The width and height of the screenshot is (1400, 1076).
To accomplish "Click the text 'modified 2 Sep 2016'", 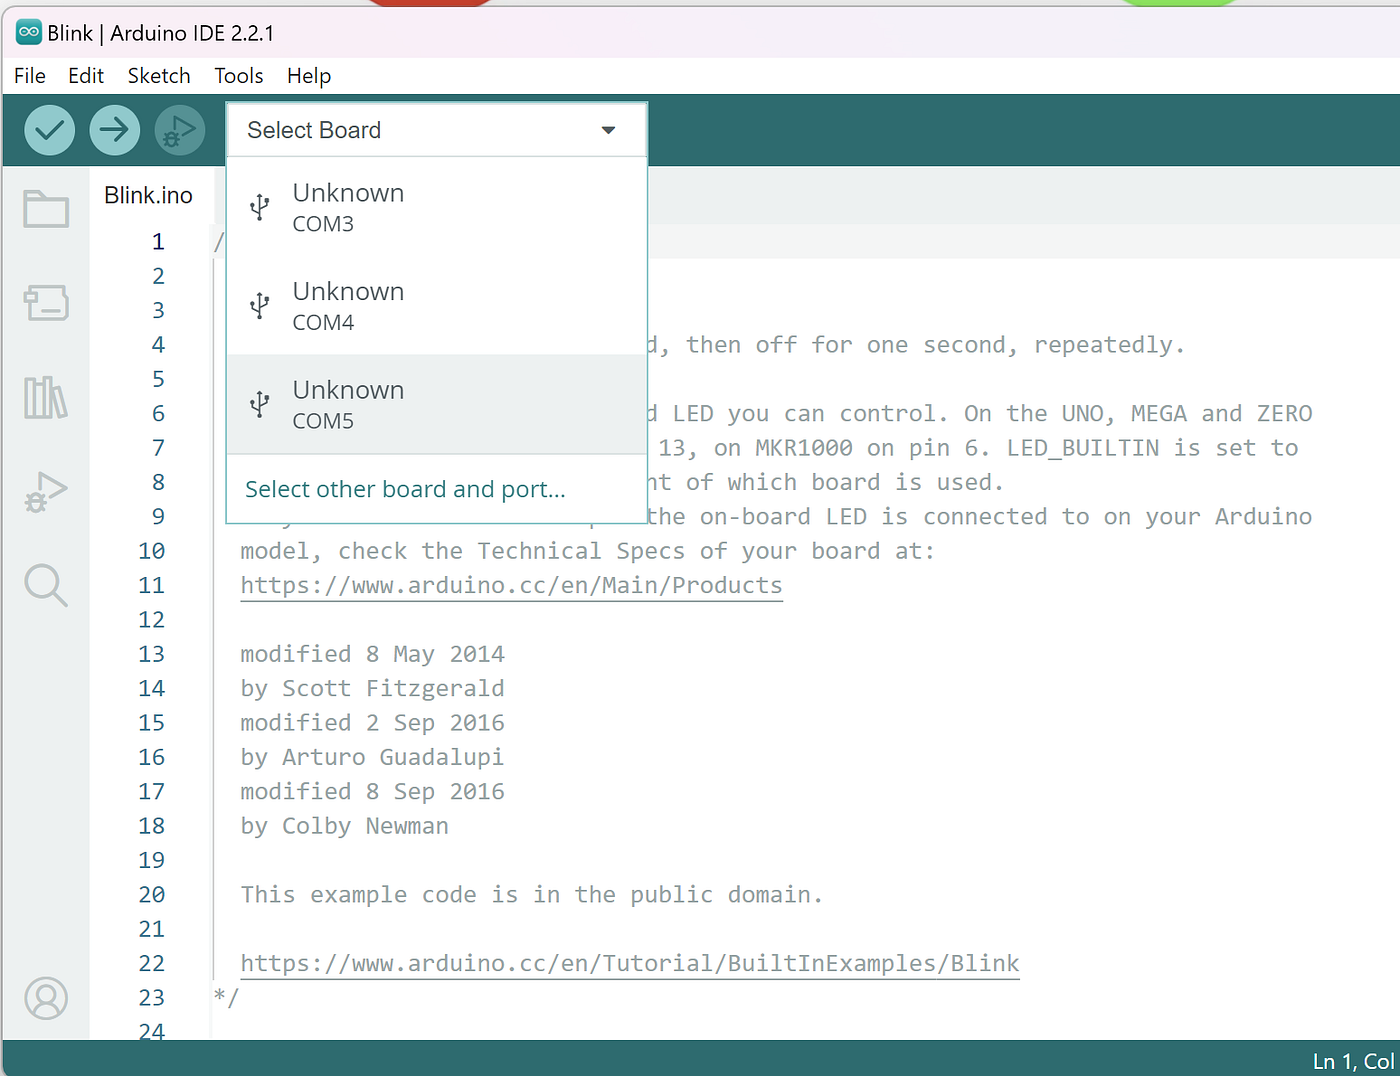I will [x=372, y=723].
